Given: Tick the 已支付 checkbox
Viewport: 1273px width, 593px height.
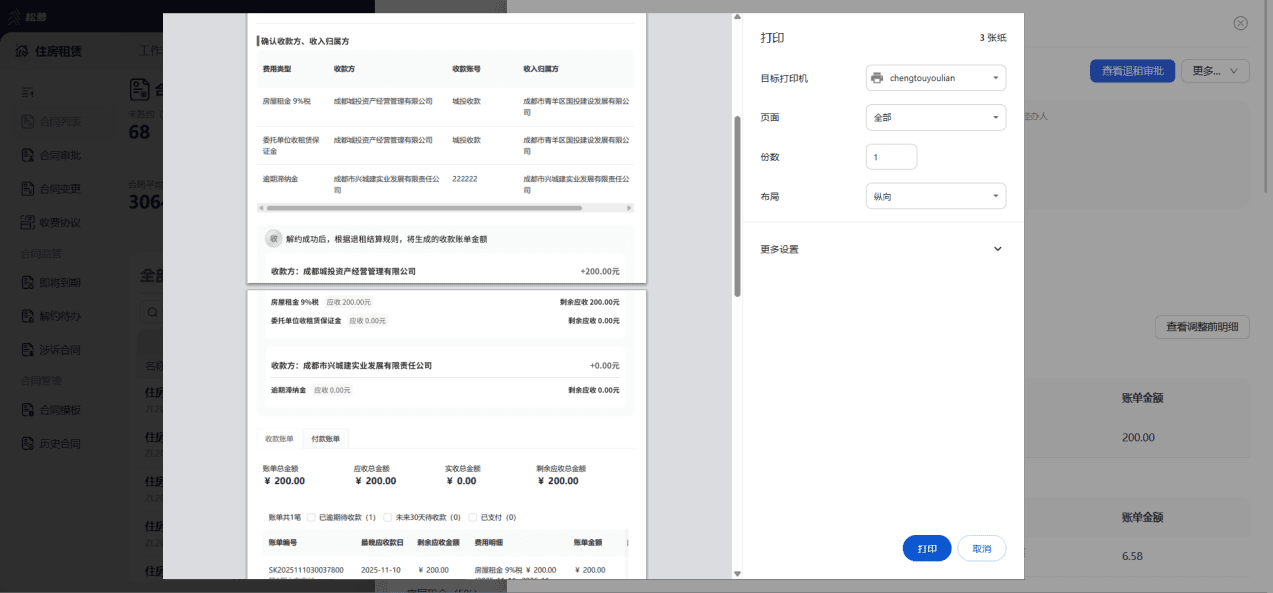Looking at the screenshot, I should [x=472, y=517].
